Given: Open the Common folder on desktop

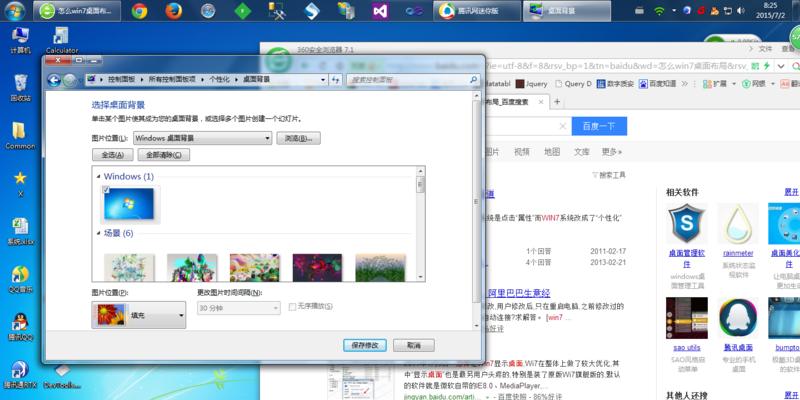Looking at the screenshot, I should tap(20, 136).
